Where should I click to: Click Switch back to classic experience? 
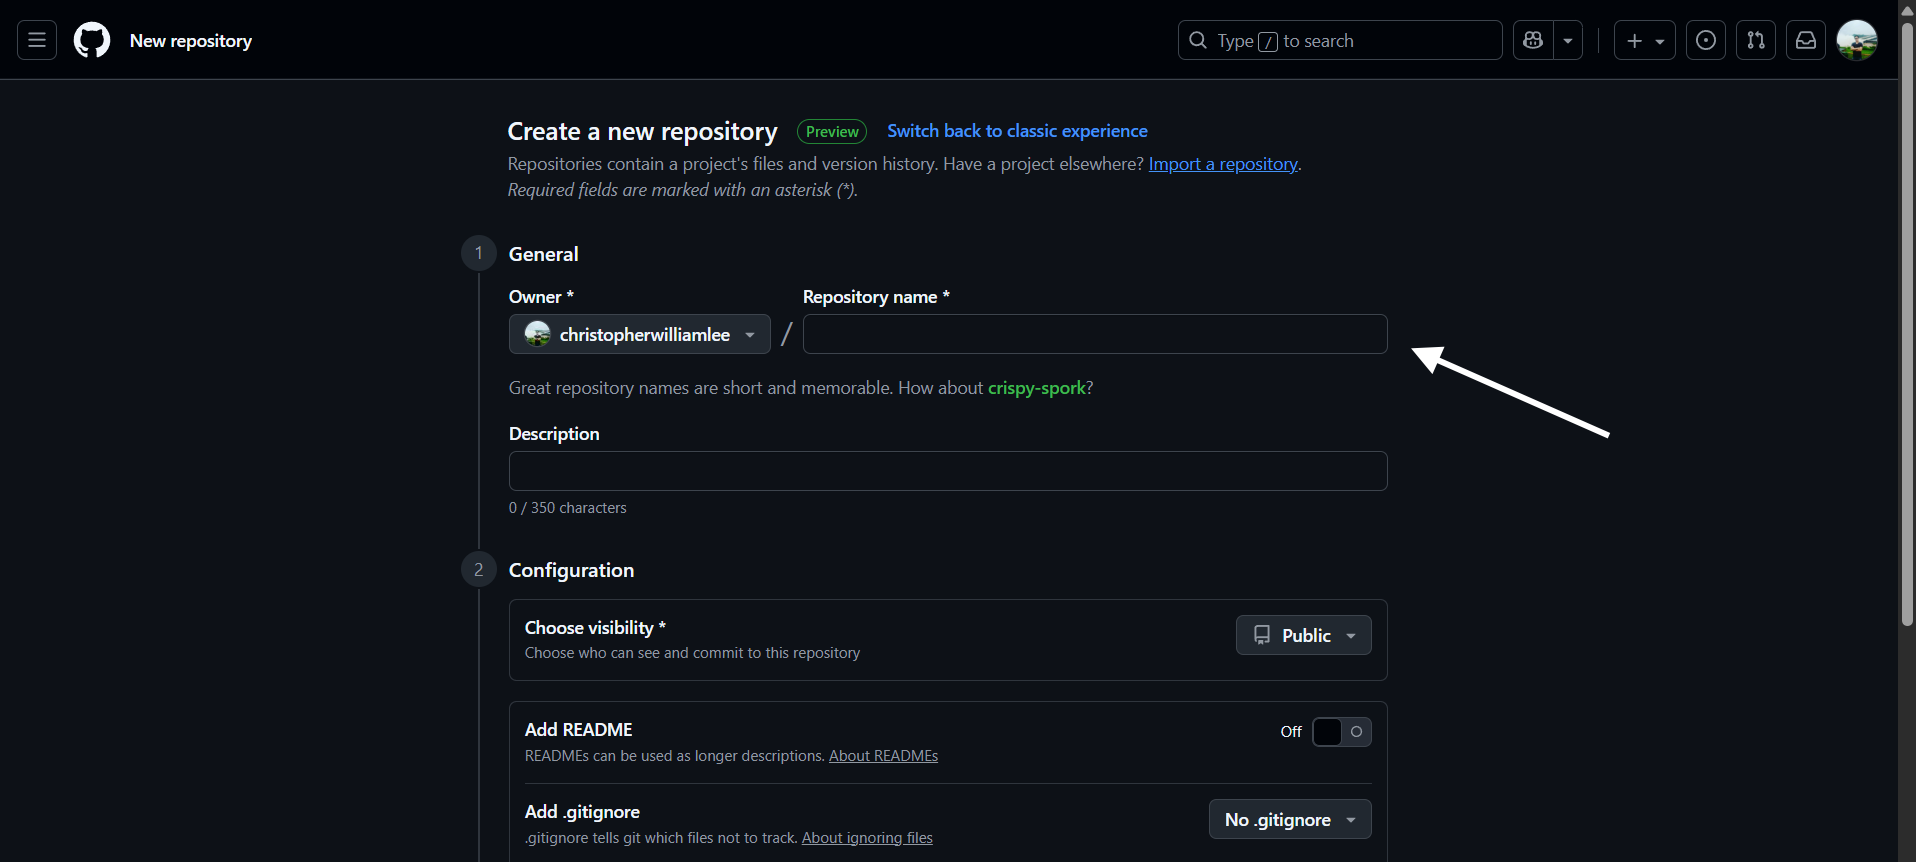tap(1017, 131)
